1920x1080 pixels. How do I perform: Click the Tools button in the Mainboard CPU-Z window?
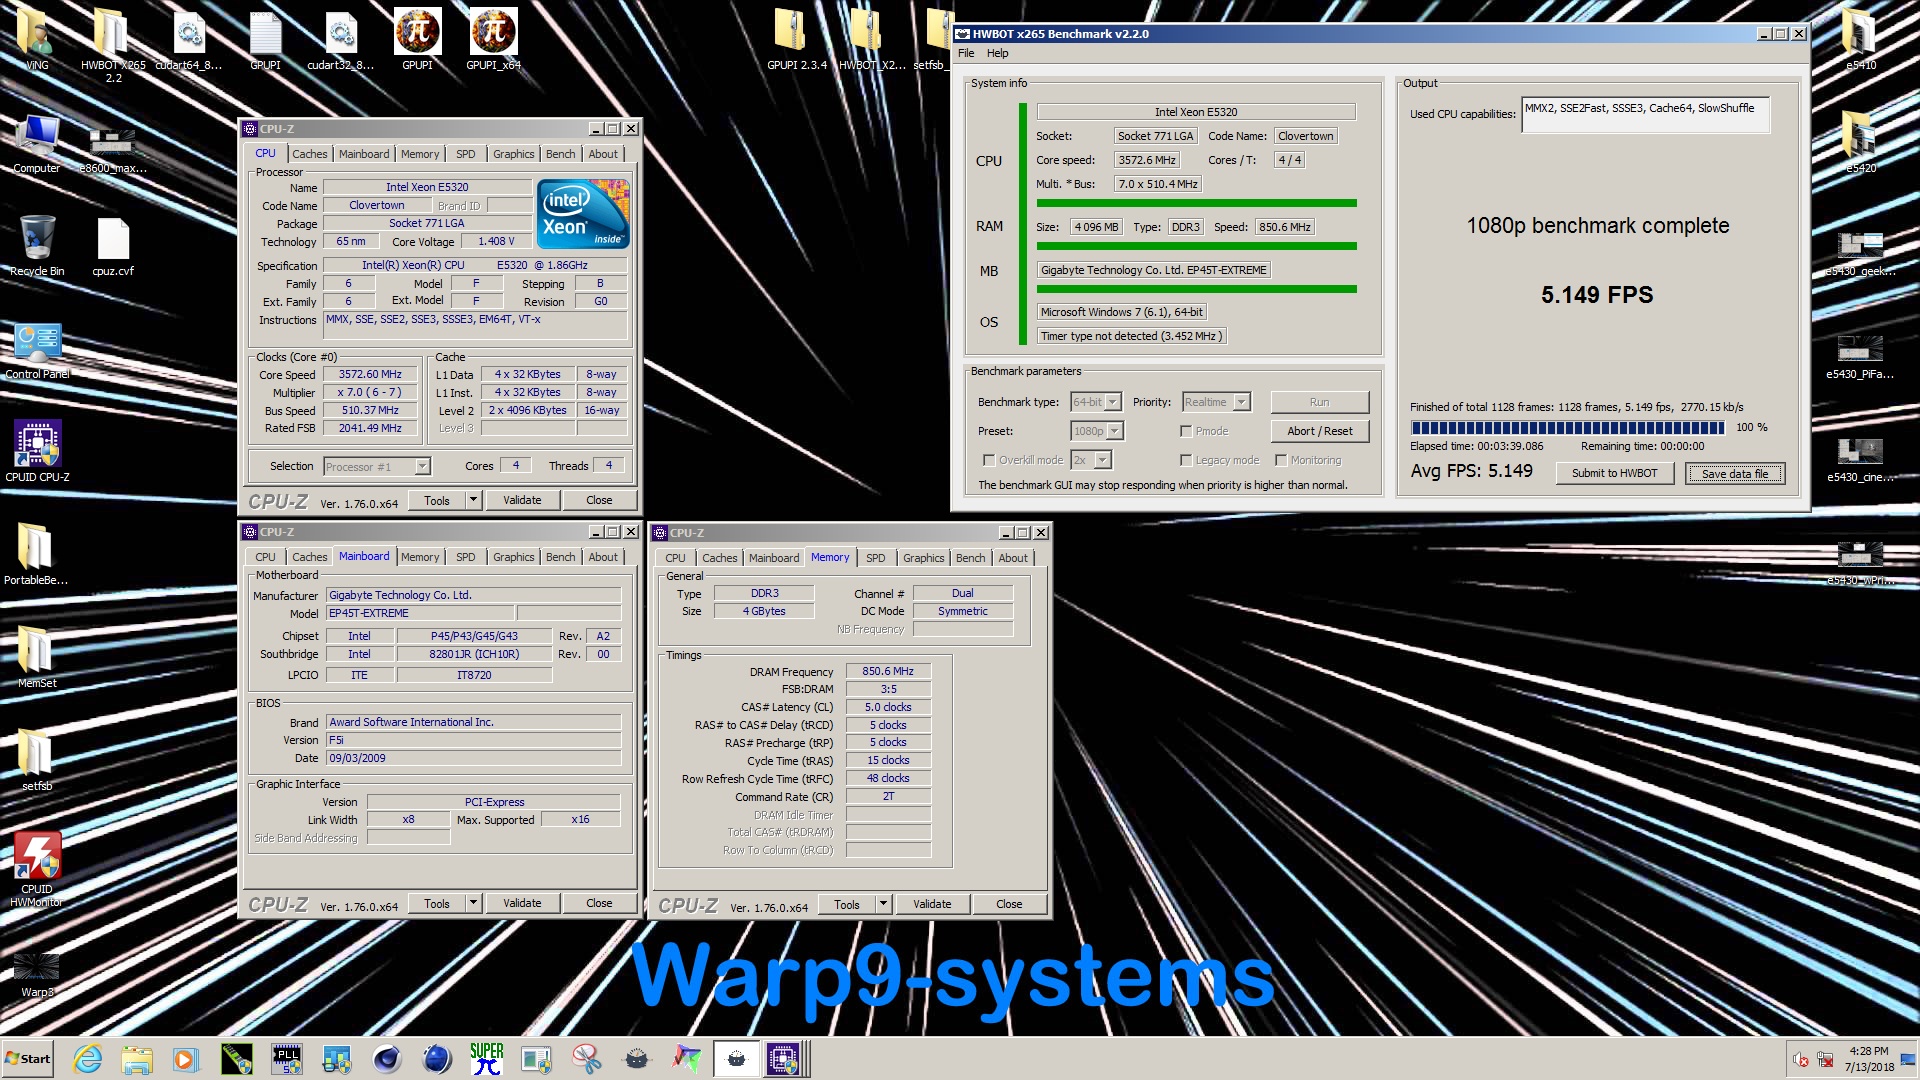[437, 903]
